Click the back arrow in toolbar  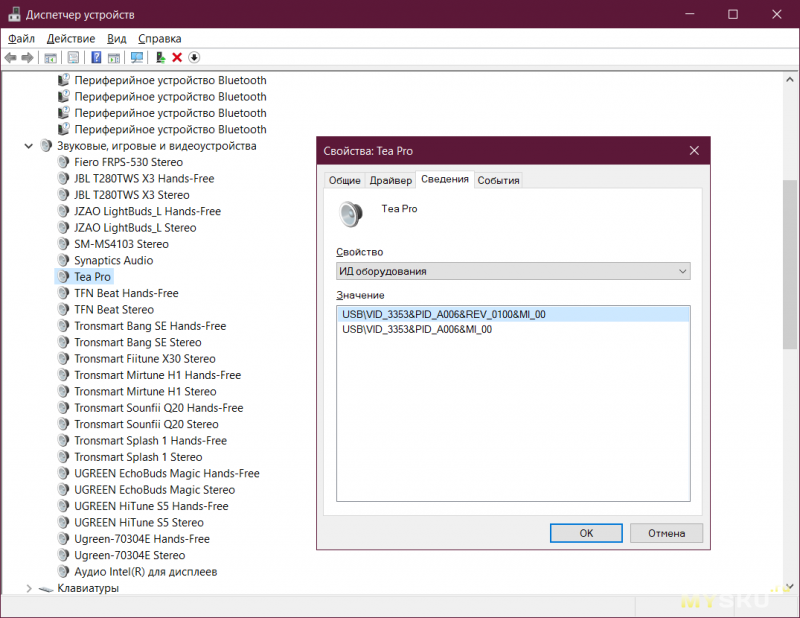(x=11, y=58)
